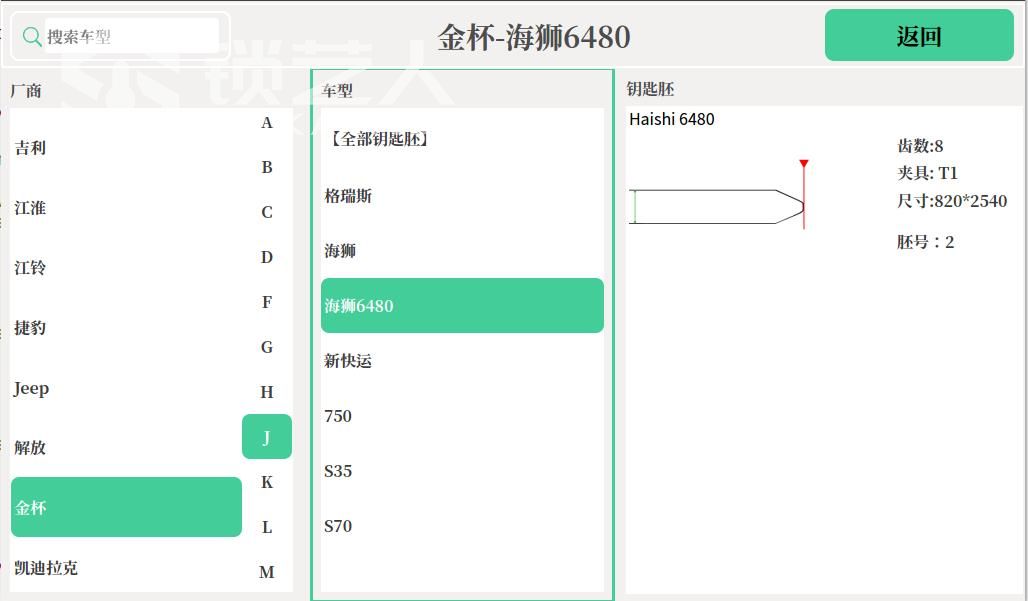Jump to index letter D
The image size is (1028, 601).
pos(267,257)
